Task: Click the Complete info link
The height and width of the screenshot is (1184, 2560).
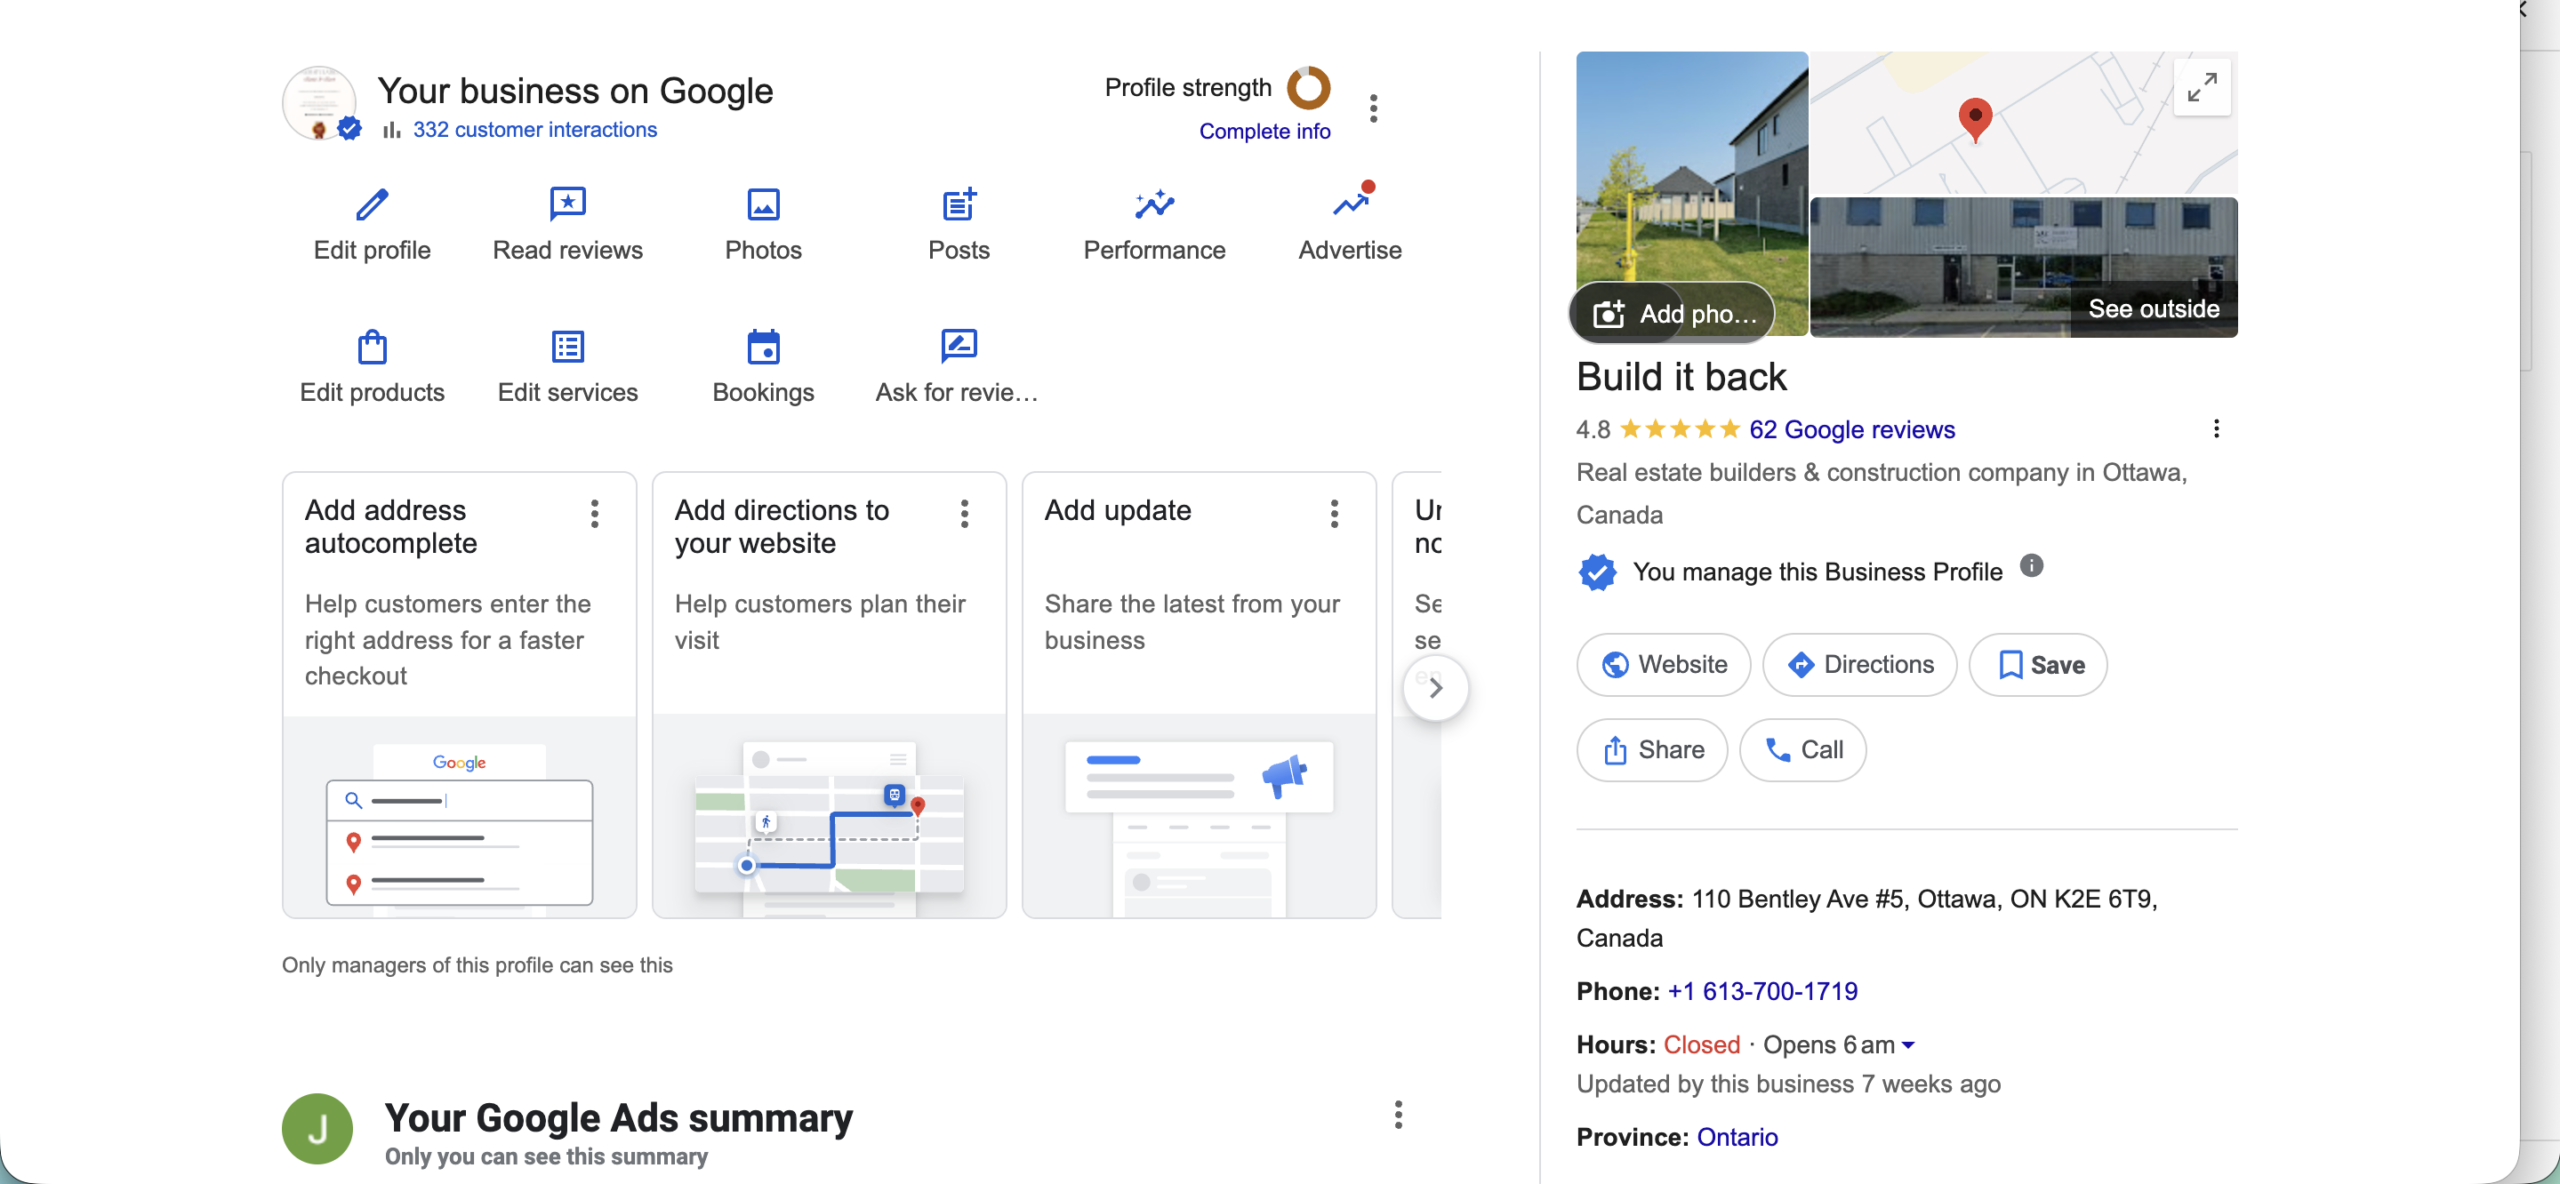Action: [x=1264, y=131]
